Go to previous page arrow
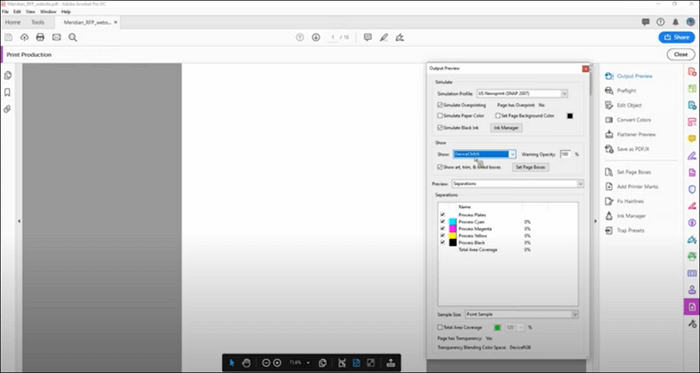The width and height of the screenshot is (700, 373). 300,37
